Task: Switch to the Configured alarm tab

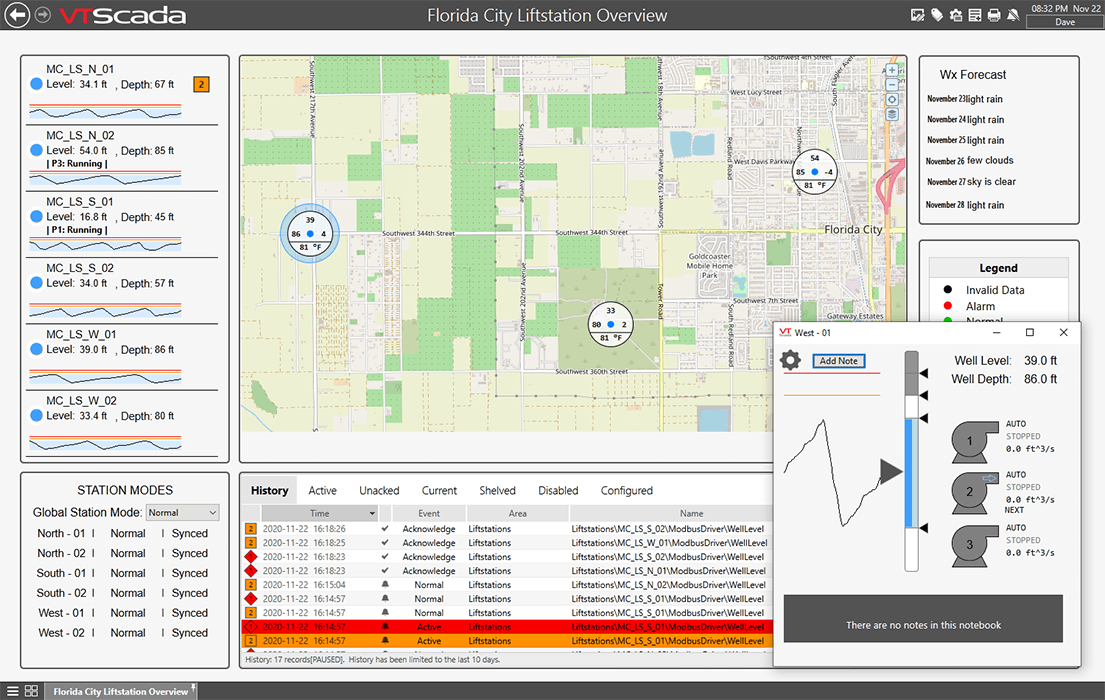Action: [x=626, y=491]
